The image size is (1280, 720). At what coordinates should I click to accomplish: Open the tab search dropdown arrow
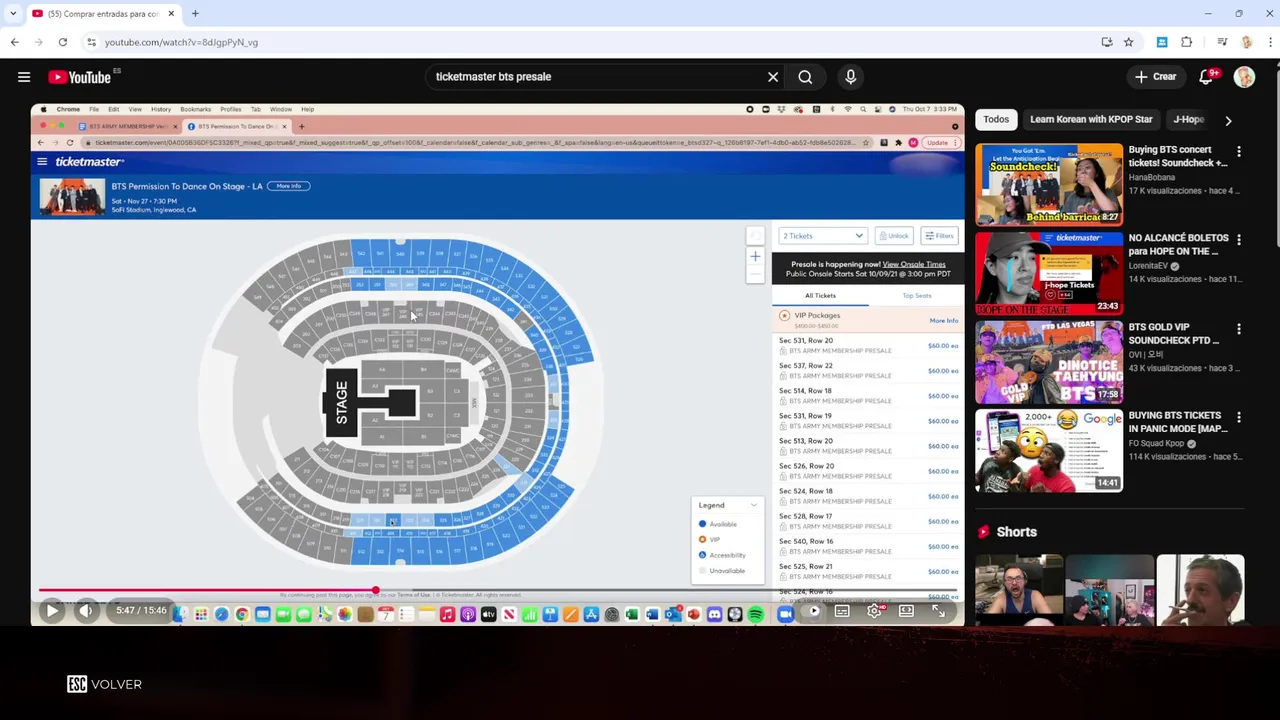click(13, 14)
